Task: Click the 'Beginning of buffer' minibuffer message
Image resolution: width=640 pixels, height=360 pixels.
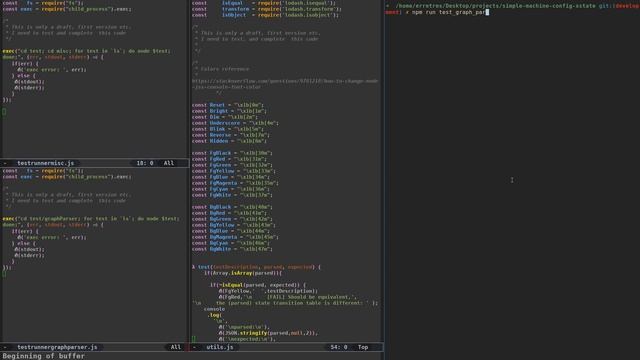Action: click(44, 356)
